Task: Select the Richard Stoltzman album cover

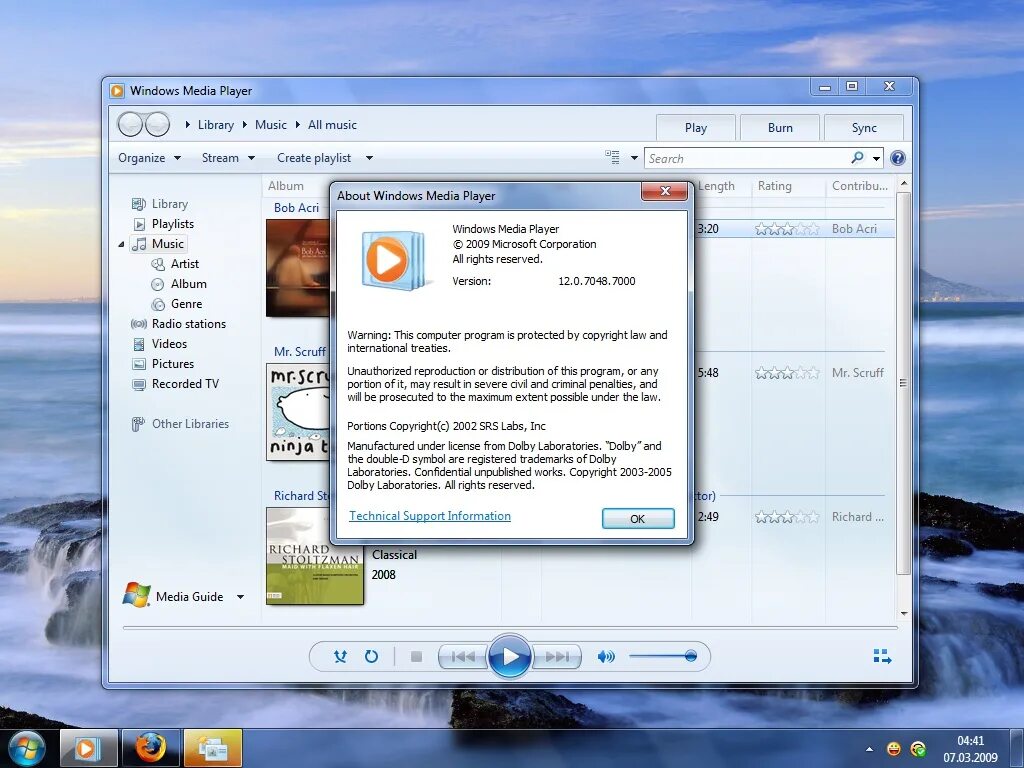Action: [315, 556]
